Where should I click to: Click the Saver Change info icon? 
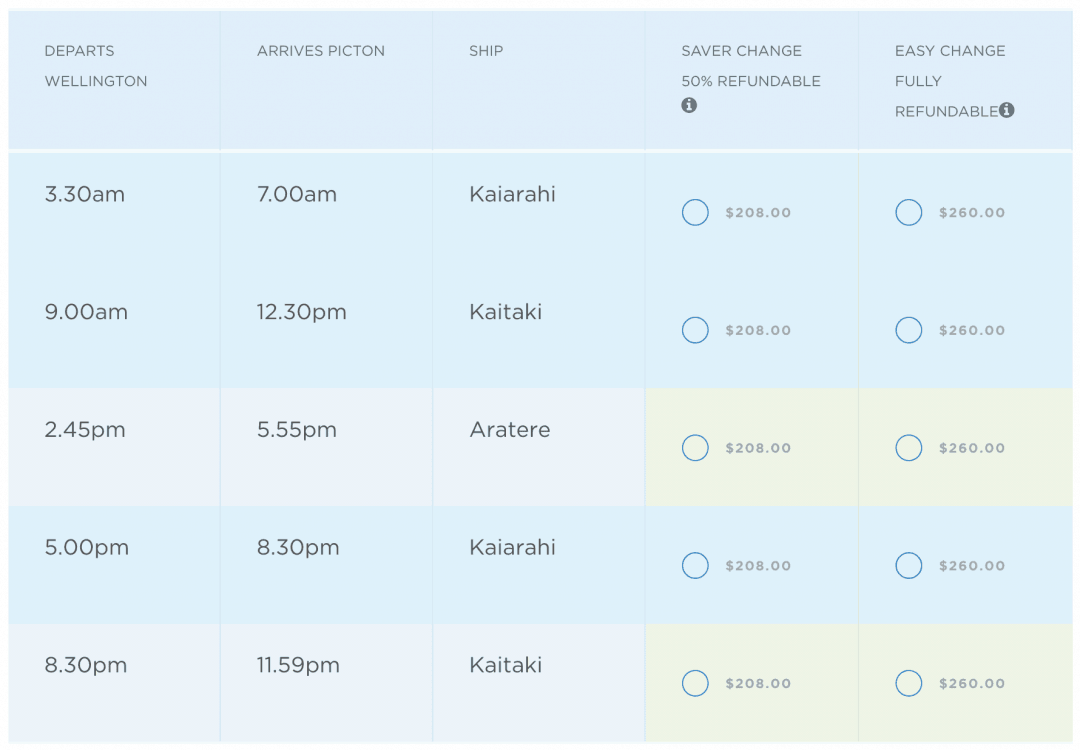coord(689,105)
